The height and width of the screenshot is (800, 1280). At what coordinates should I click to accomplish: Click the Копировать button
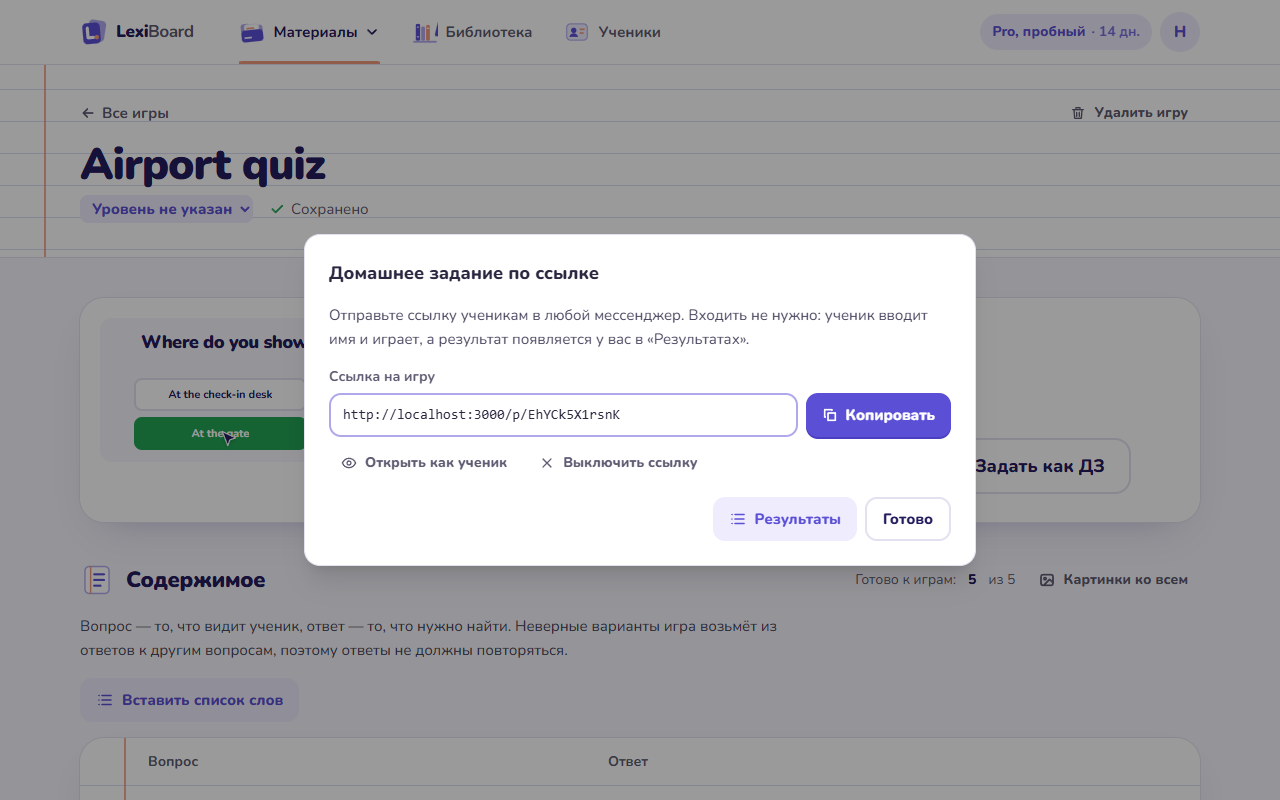coord(878,415)
